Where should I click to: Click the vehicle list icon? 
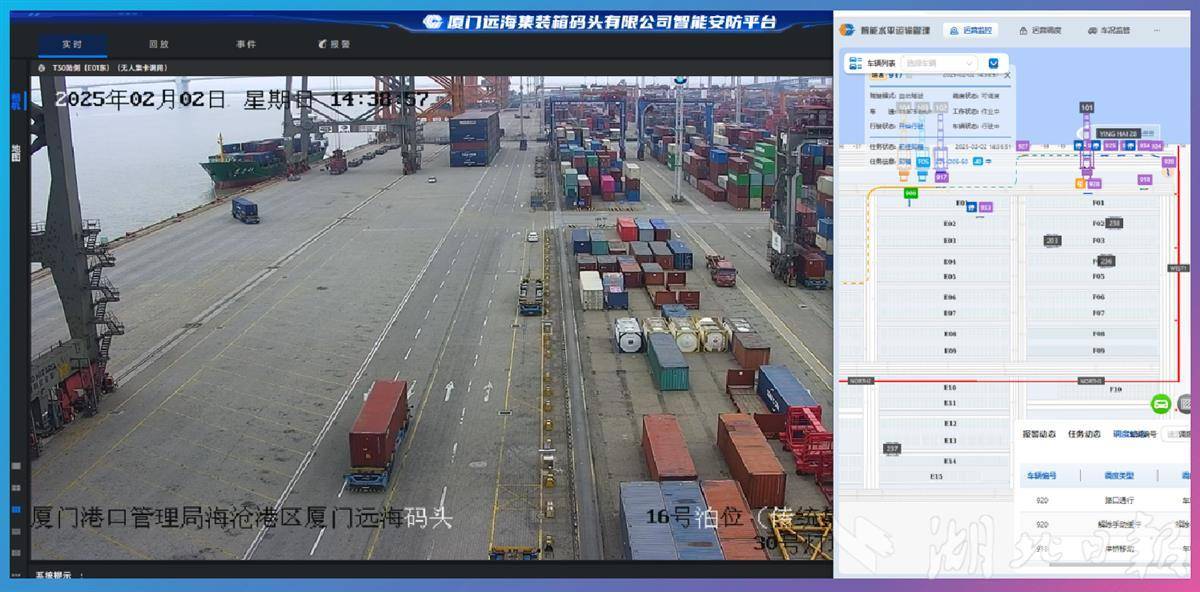[x=855, y=63]
